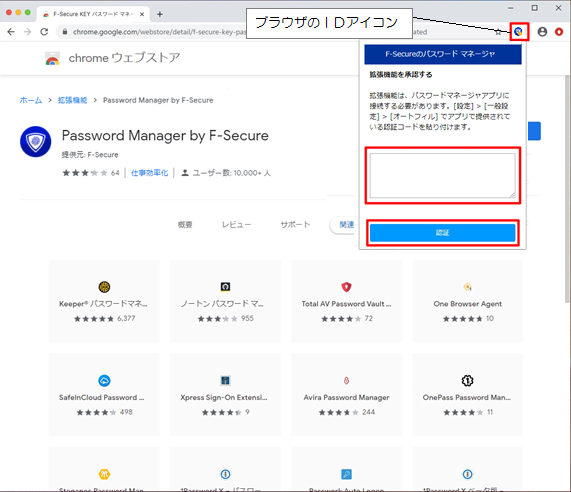Click the browser forward arrow
Screen dimensions: 571x492
click(27, 32)
